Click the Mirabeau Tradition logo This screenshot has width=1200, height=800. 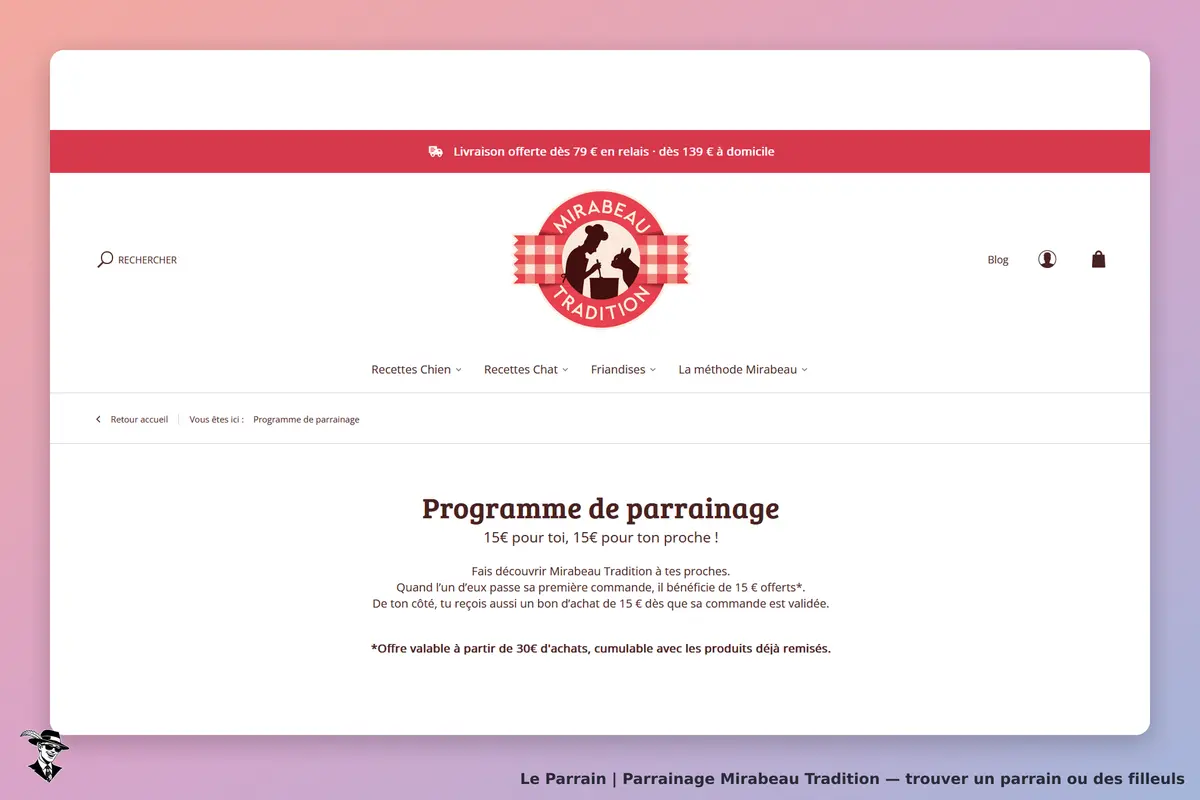(600, 260)
